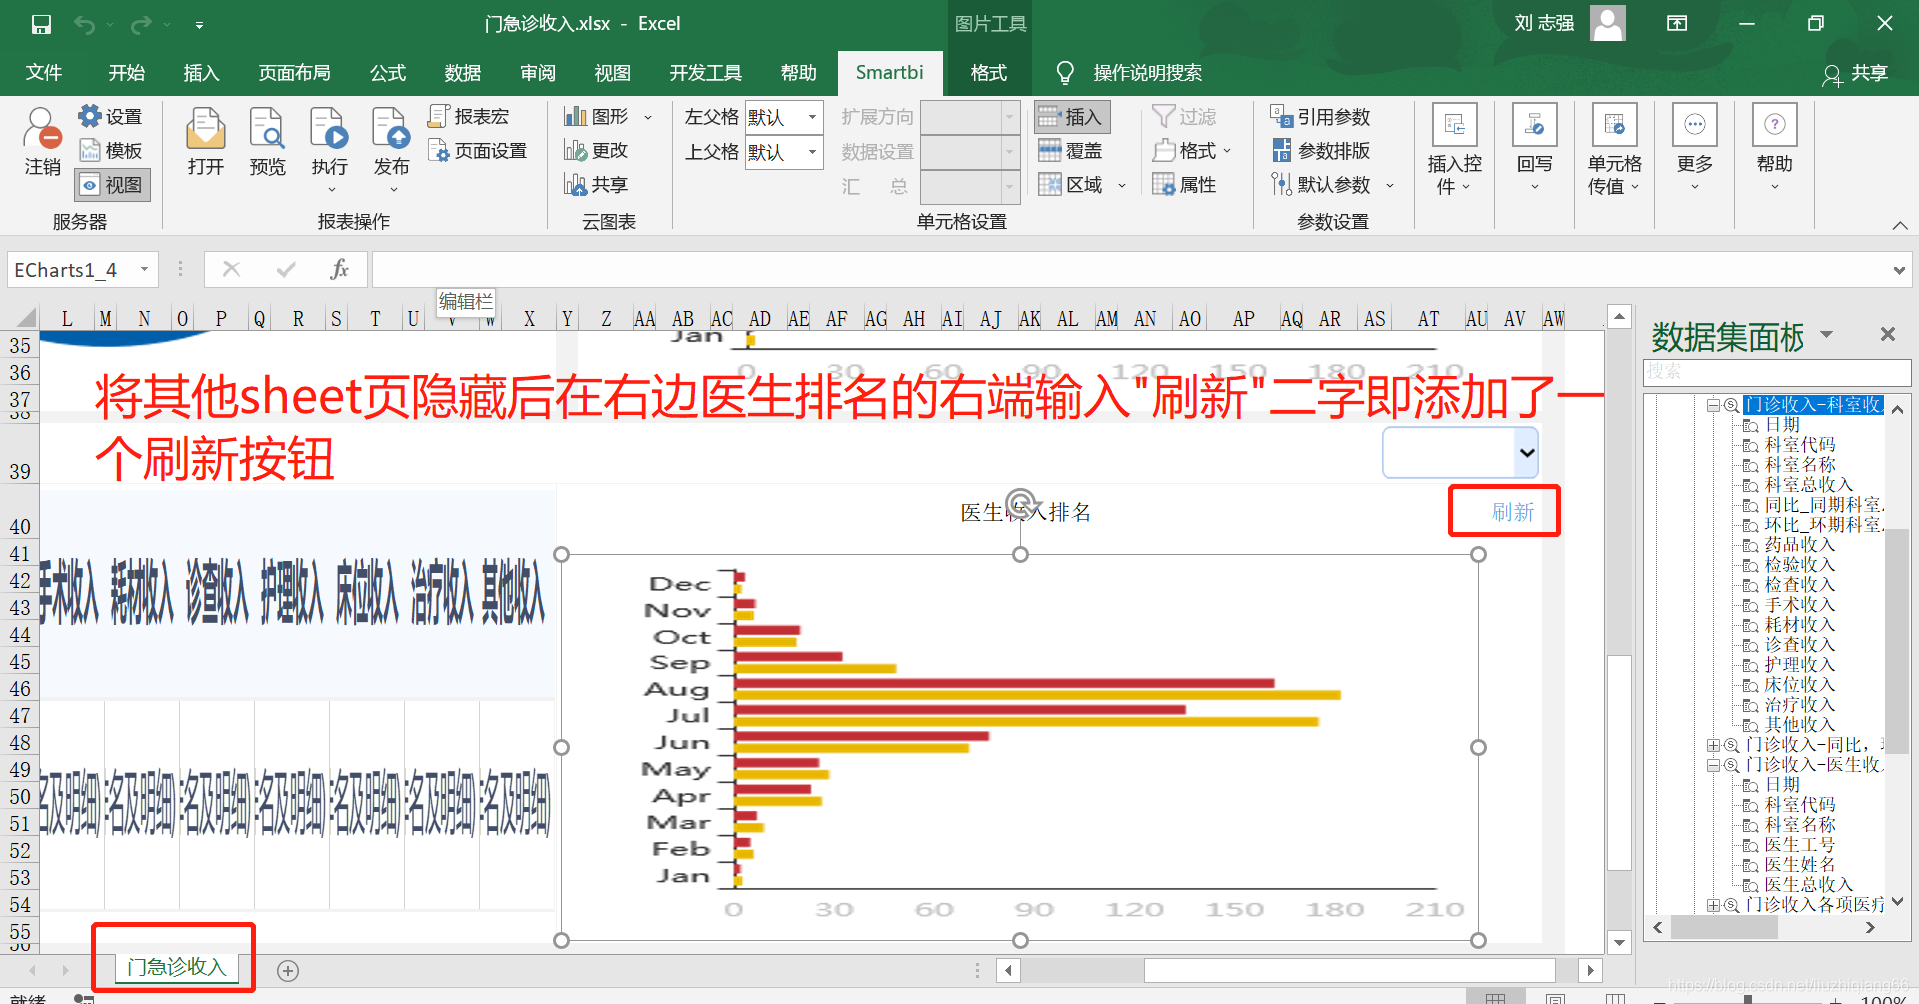The height and width of the screenshot is (1004, 1919).
Task: Select the 门急诊收入 sheet tab
Action: (176, 967)
